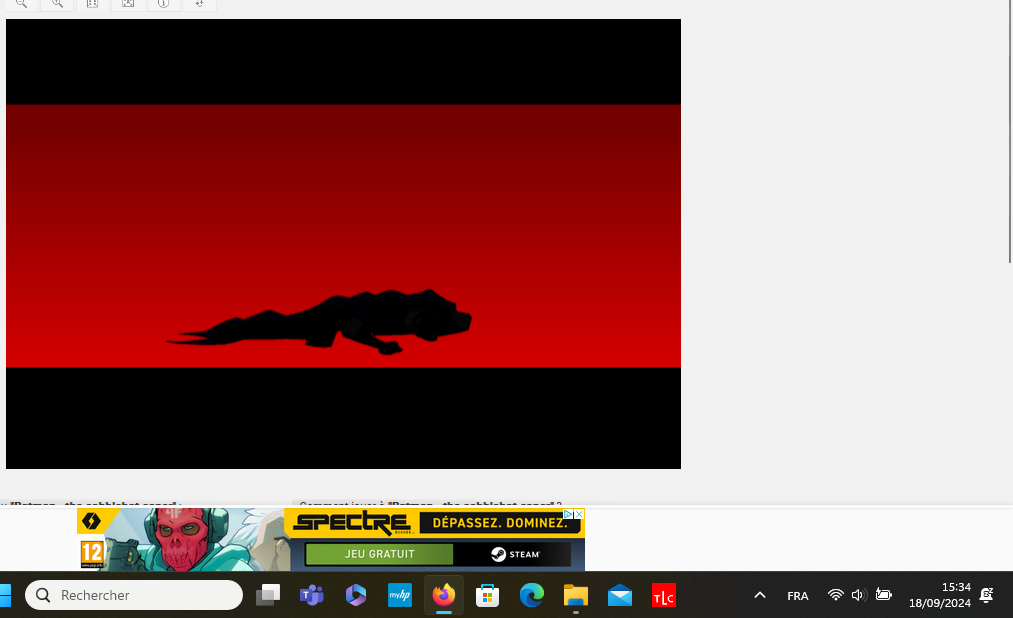Launch the myHP app from taskbar

point(400,596)
